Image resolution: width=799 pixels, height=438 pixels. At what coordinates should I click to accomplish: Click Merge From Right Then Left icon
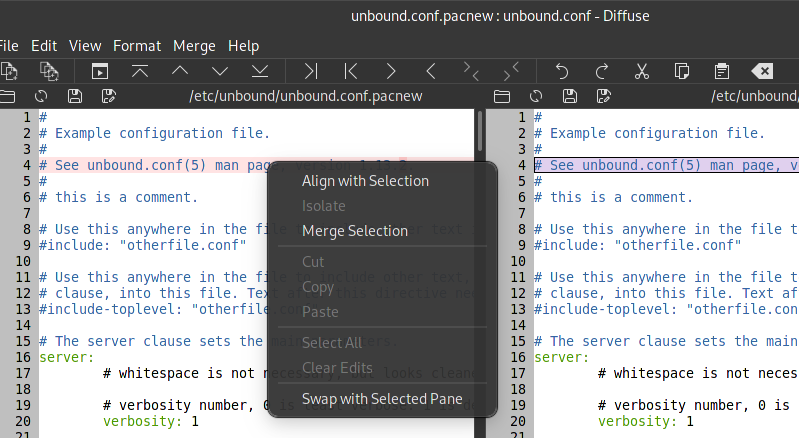pos(511,71)
